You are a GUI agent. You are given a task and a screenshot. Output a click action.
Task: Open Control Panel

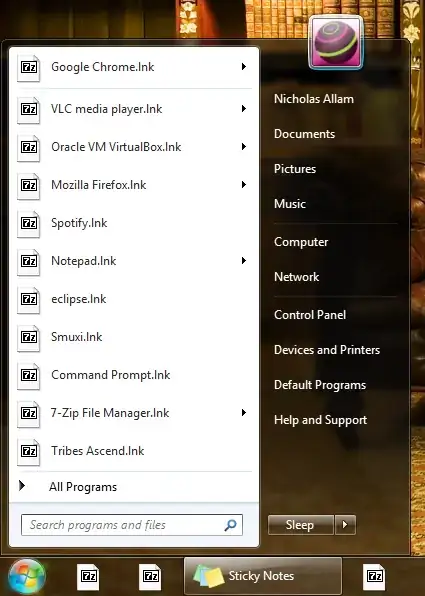tap(310, 315)
